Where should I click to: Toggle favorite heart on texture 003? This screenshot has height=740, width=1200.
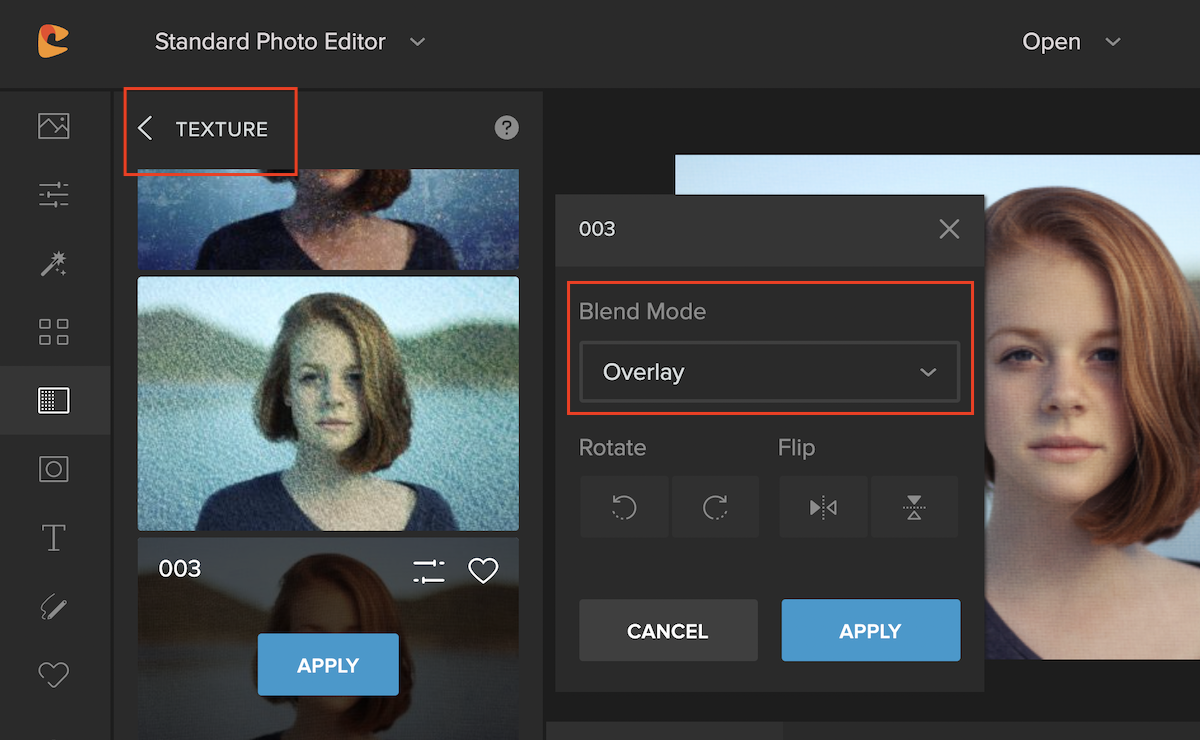pyautogui.click(x=483, y=571)
